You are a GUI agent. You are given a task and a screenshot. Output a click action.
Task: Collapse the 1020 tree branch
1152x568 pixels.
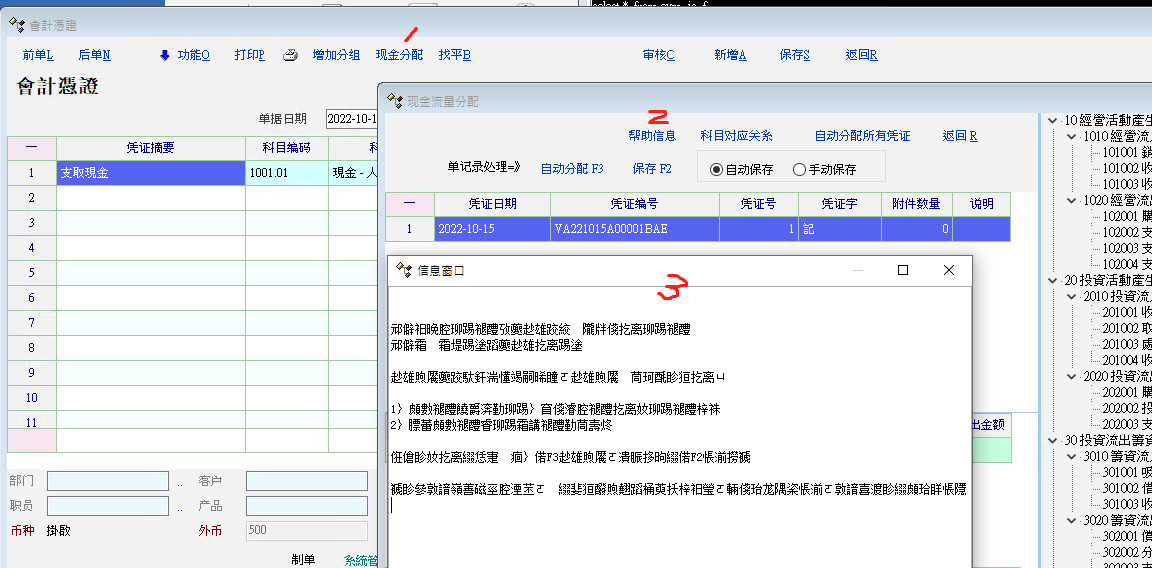tap(1072, 200)
